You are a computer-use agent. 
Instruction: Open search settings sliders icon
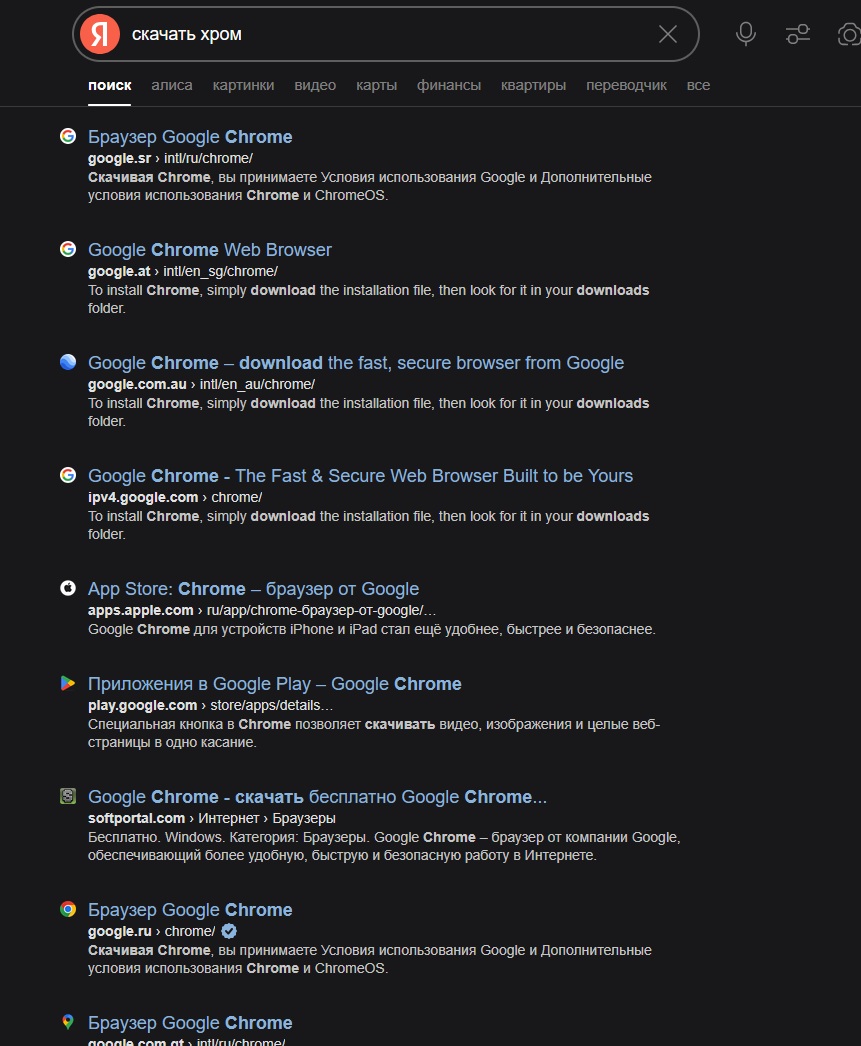[798, 34]
